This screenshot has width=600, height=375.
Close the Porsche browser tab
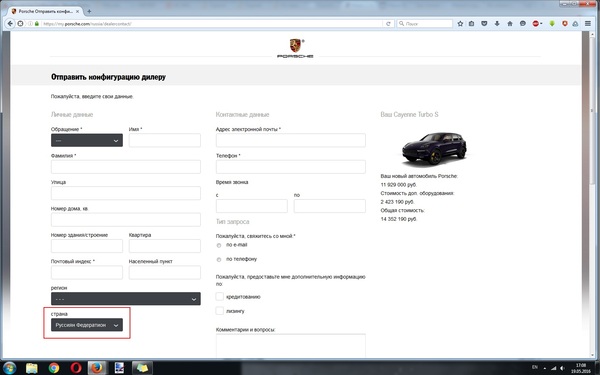[77, 11]
